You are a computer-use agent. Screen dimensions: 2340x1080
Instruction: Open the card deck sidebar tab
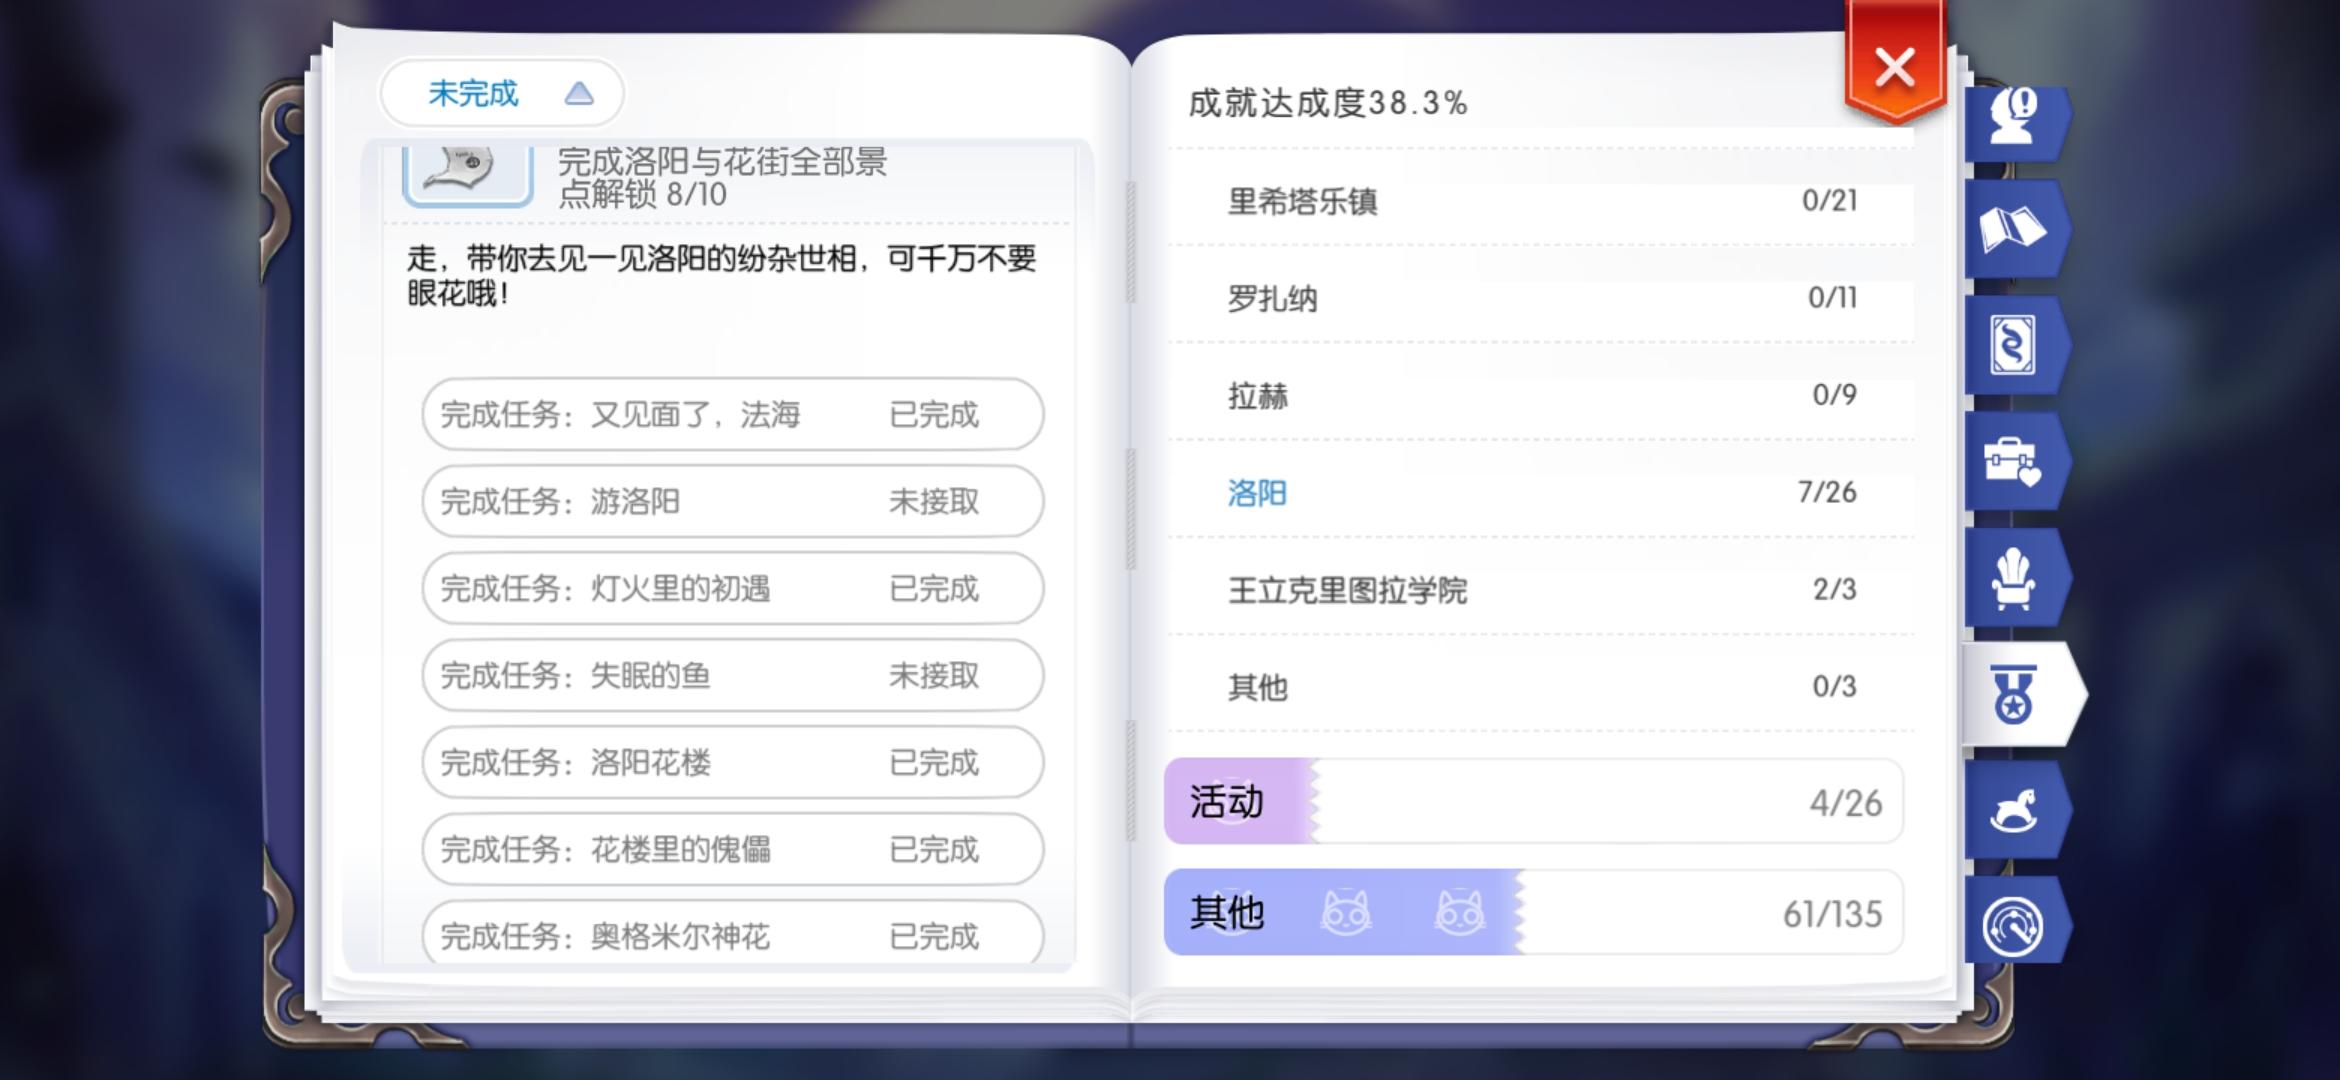(2015, 346)
